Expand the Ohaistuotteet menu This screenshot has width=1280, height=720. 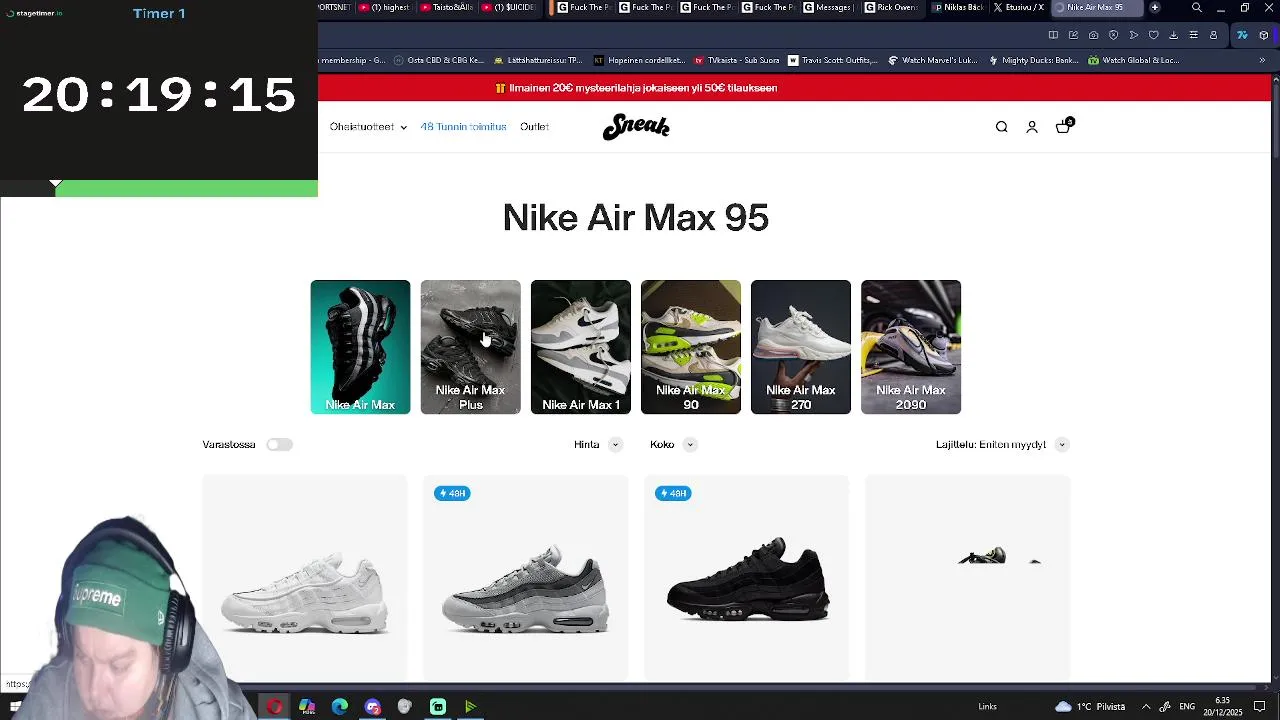point(368,127)
